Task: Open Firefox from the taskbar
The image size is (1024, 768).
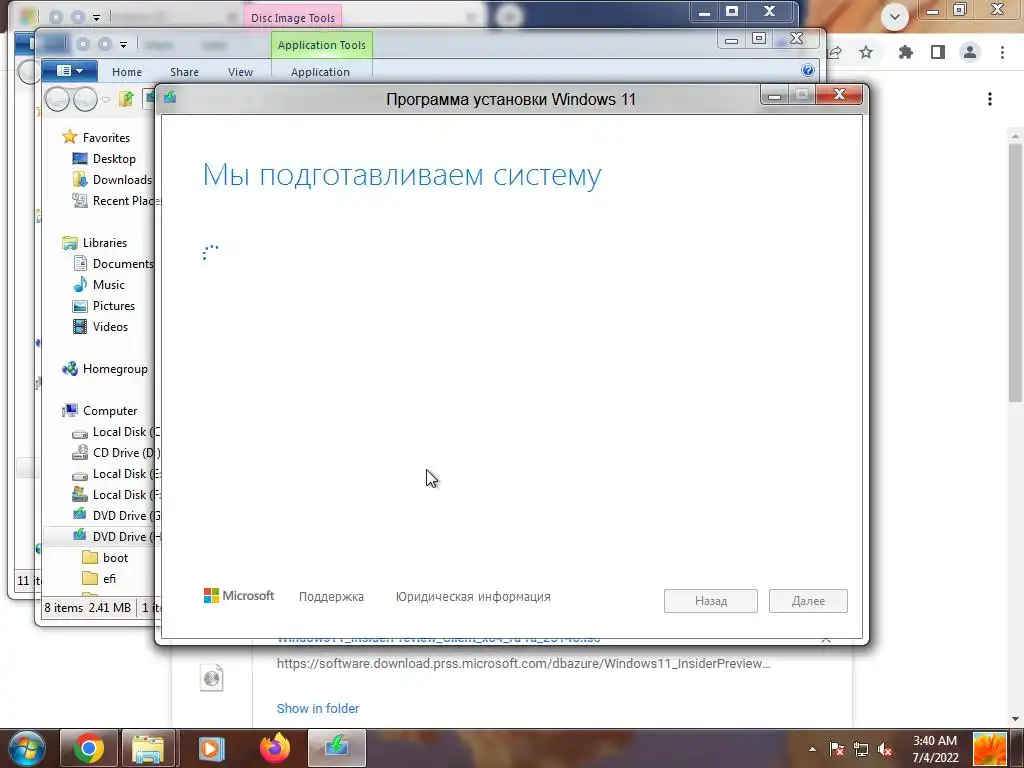Action: (275, 748)
